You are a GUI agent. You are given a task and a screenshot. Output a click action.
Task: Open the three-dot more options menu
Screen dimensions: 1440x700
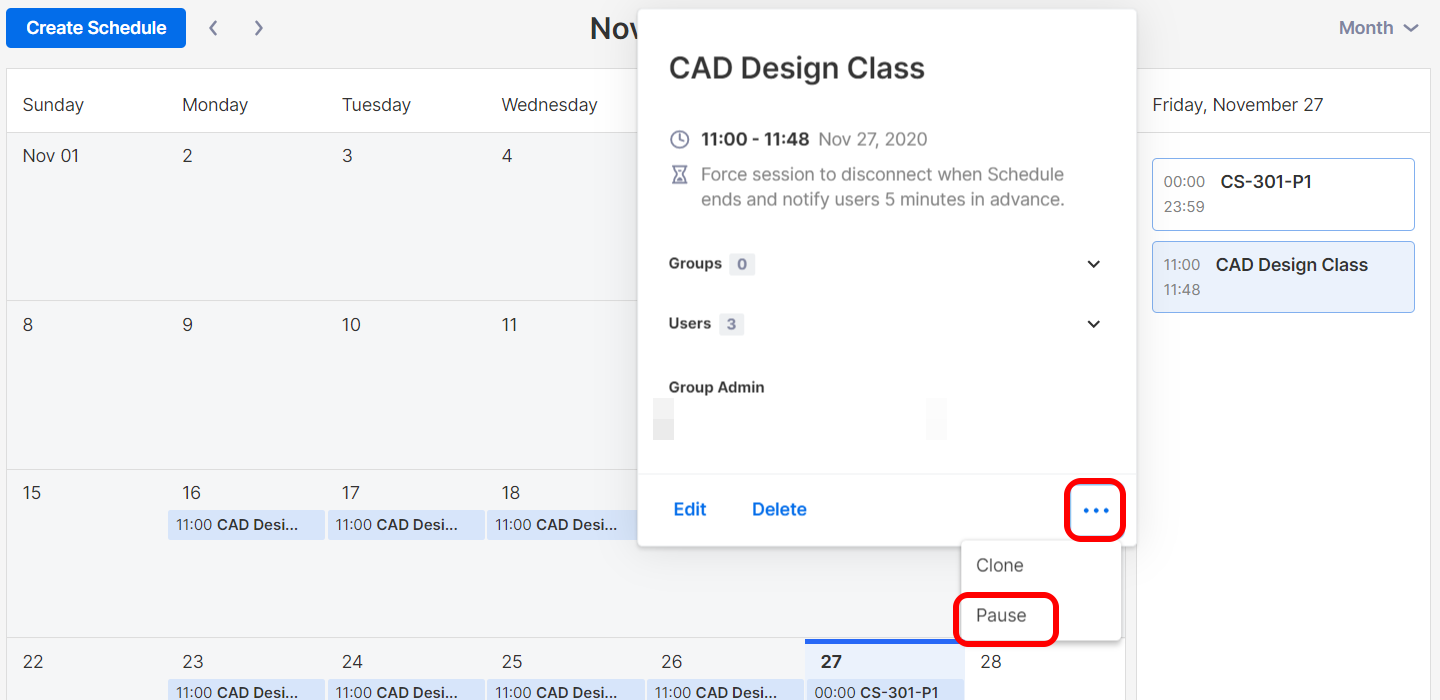tap(1096, 510)
